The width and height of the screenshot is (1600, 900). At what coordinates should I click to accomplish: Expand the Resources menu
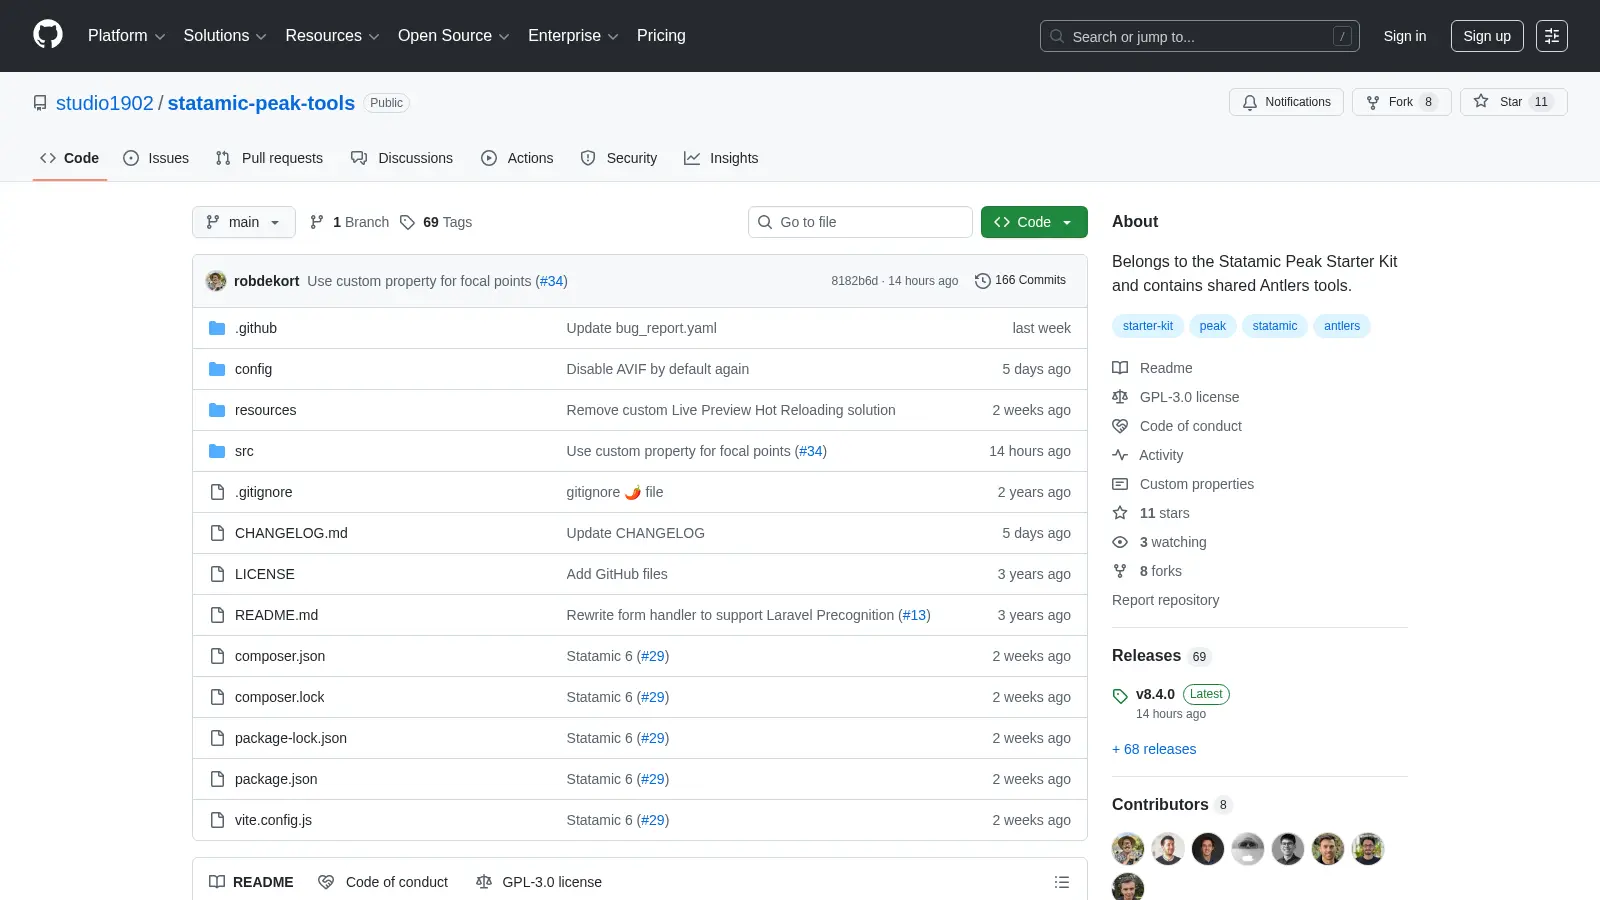pyautogui.click(x=332, y=36)
